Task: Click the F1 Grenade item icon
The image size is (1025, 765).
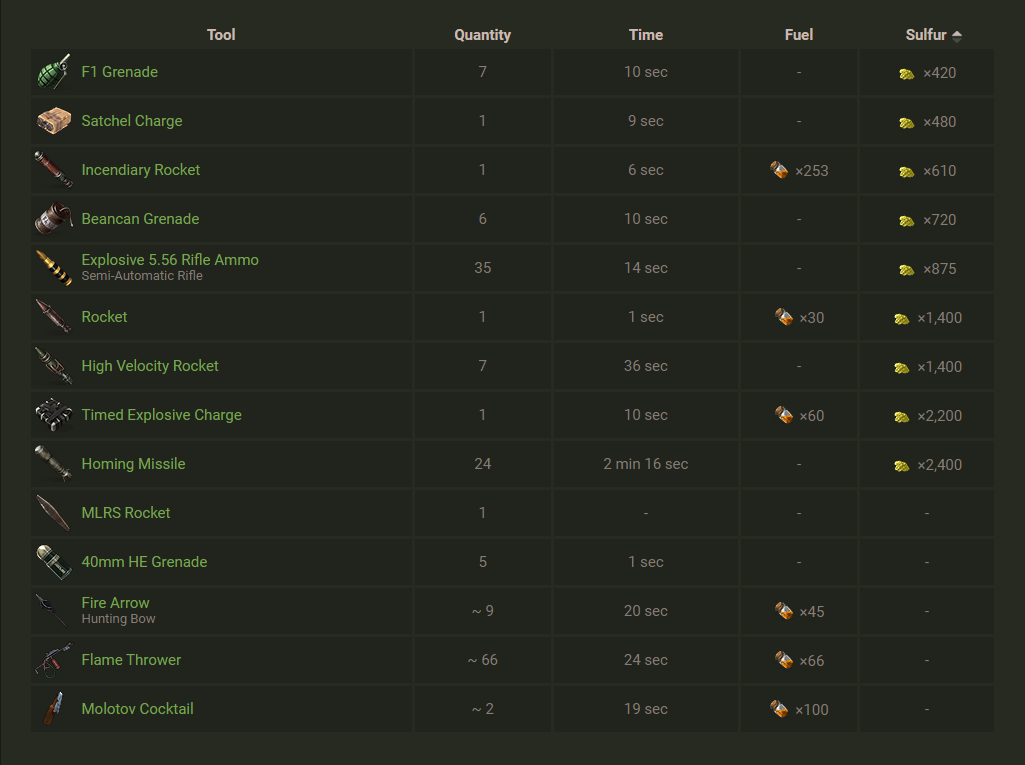Action: [53, 73]
